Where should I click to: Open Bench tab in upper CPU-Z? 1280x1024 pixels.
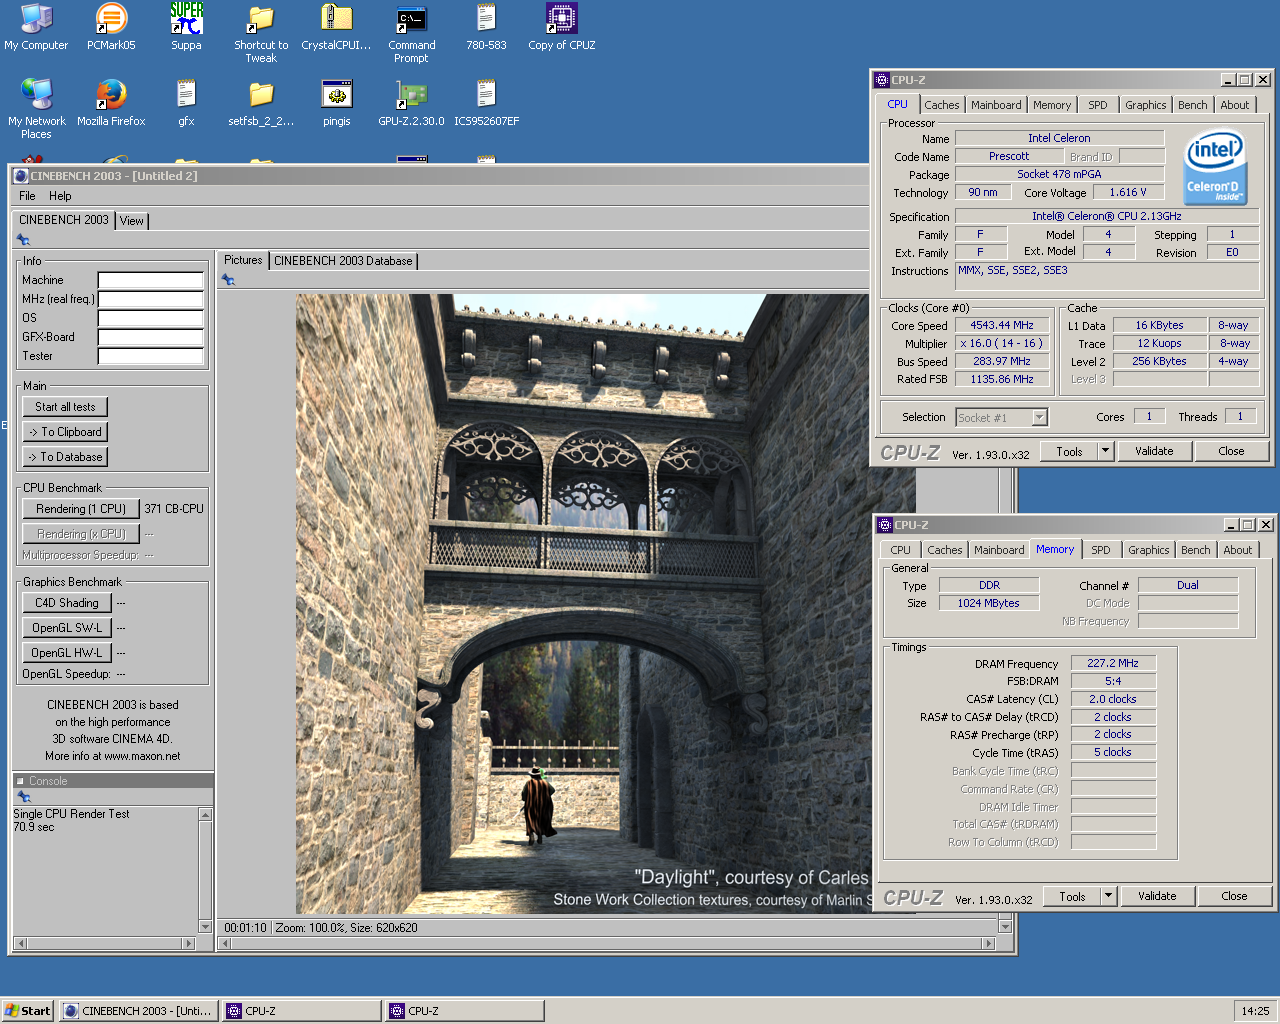coord(1192,105)
